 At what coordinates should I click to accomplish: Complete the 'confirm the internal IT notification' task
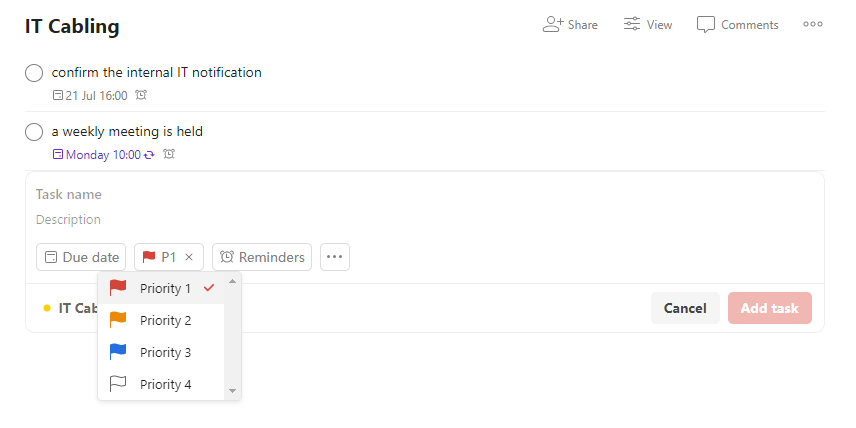pyautogui.click(x=34, y=73)
